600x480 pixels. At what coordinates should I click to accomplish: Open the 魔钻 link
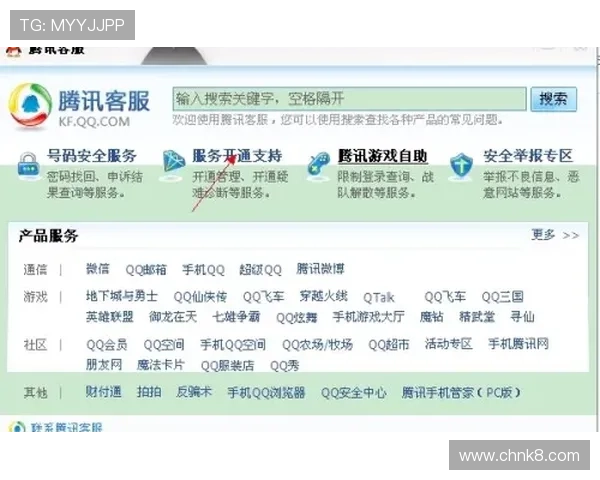click(x=432, y=317)
